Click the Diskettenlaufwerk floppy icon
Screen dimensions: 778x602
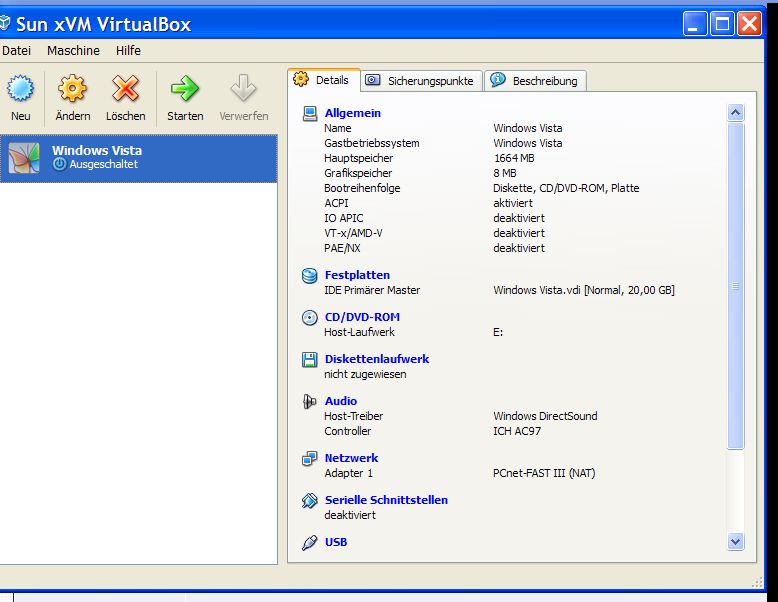(x=309, y=359)
